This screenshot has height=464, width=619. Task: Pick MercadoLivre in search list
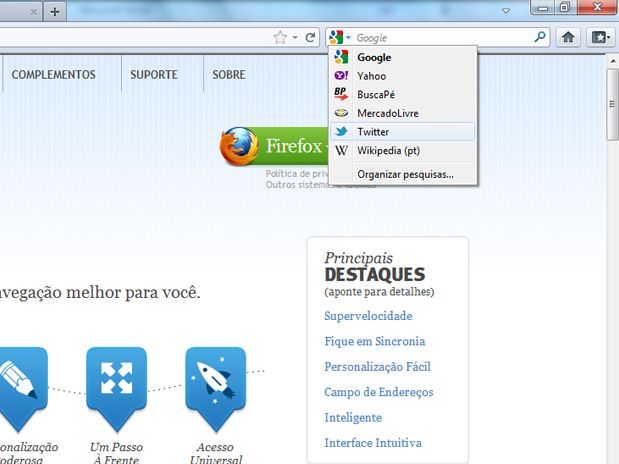(387, 113)
